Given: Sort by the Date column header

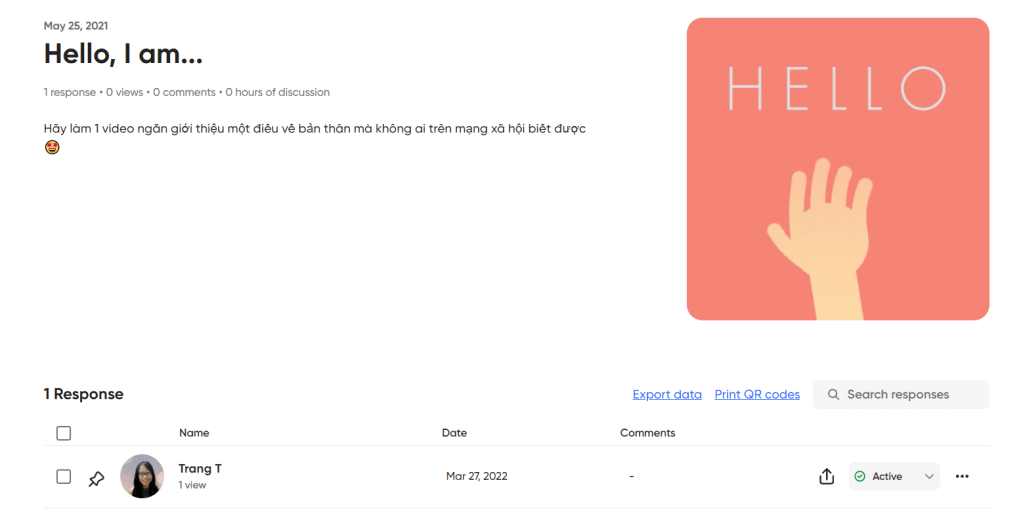Looking at the screenshot, I should (x=454, y=433).
